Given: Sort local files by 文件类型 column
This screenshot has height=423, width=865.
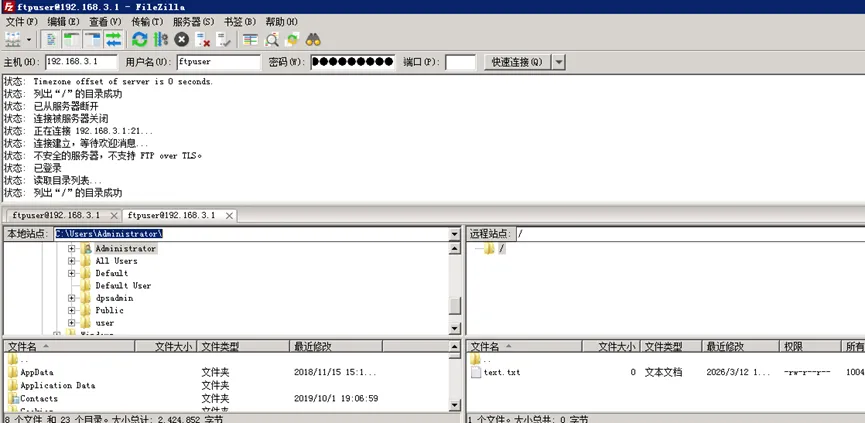Looking at the screenshot, I should [x=243, y=346].
